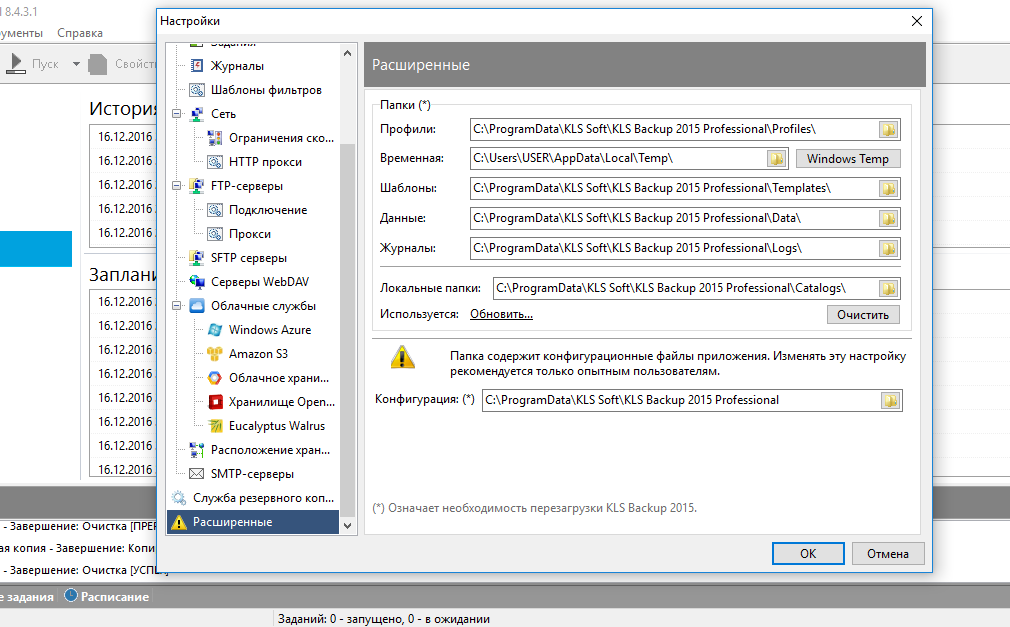Screen dimensions: 1010x627
Task: Open Windows Azure settings page
Action: pos(270,330)
